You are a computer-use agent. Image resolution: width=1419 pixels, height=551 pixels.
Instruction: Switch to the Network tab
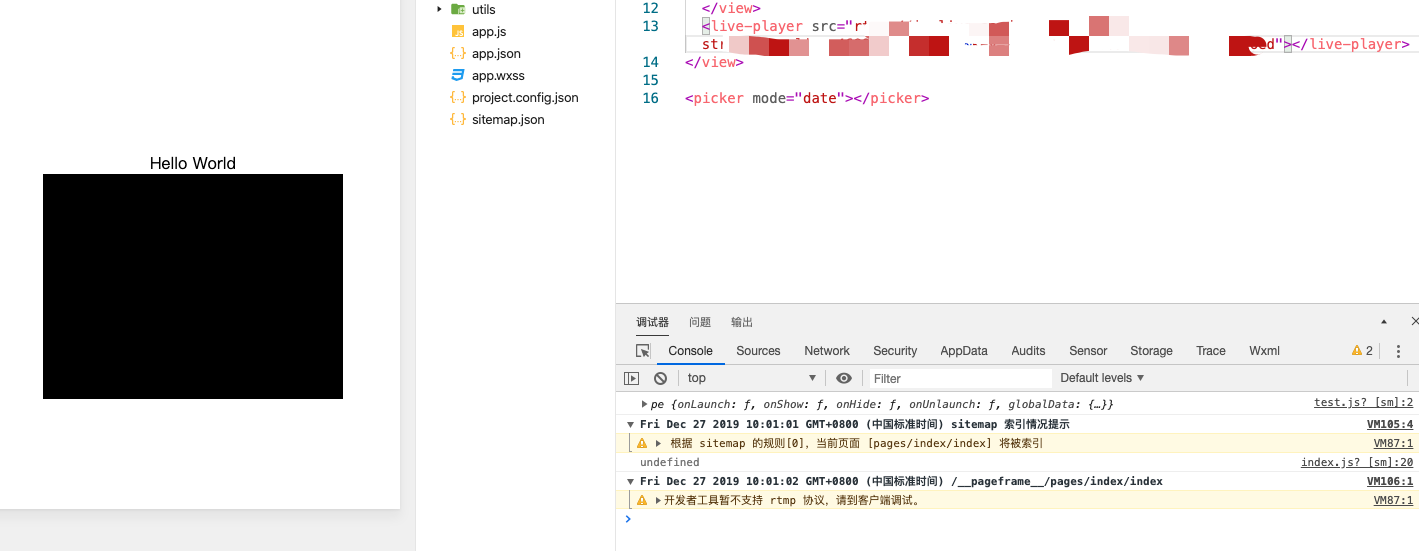point(827,351)
